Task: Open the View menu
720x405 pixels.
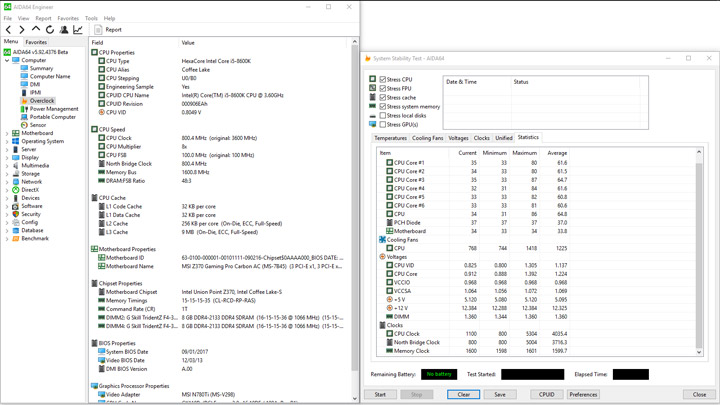Action: pyautogui.click(x=23, y=18)
